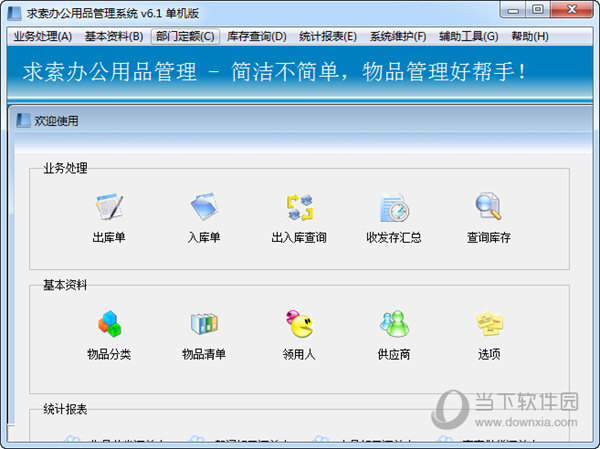Open the 收发存汇总 summary icon
The height and width of the screenshot is (449, 600).
[394, 208]
